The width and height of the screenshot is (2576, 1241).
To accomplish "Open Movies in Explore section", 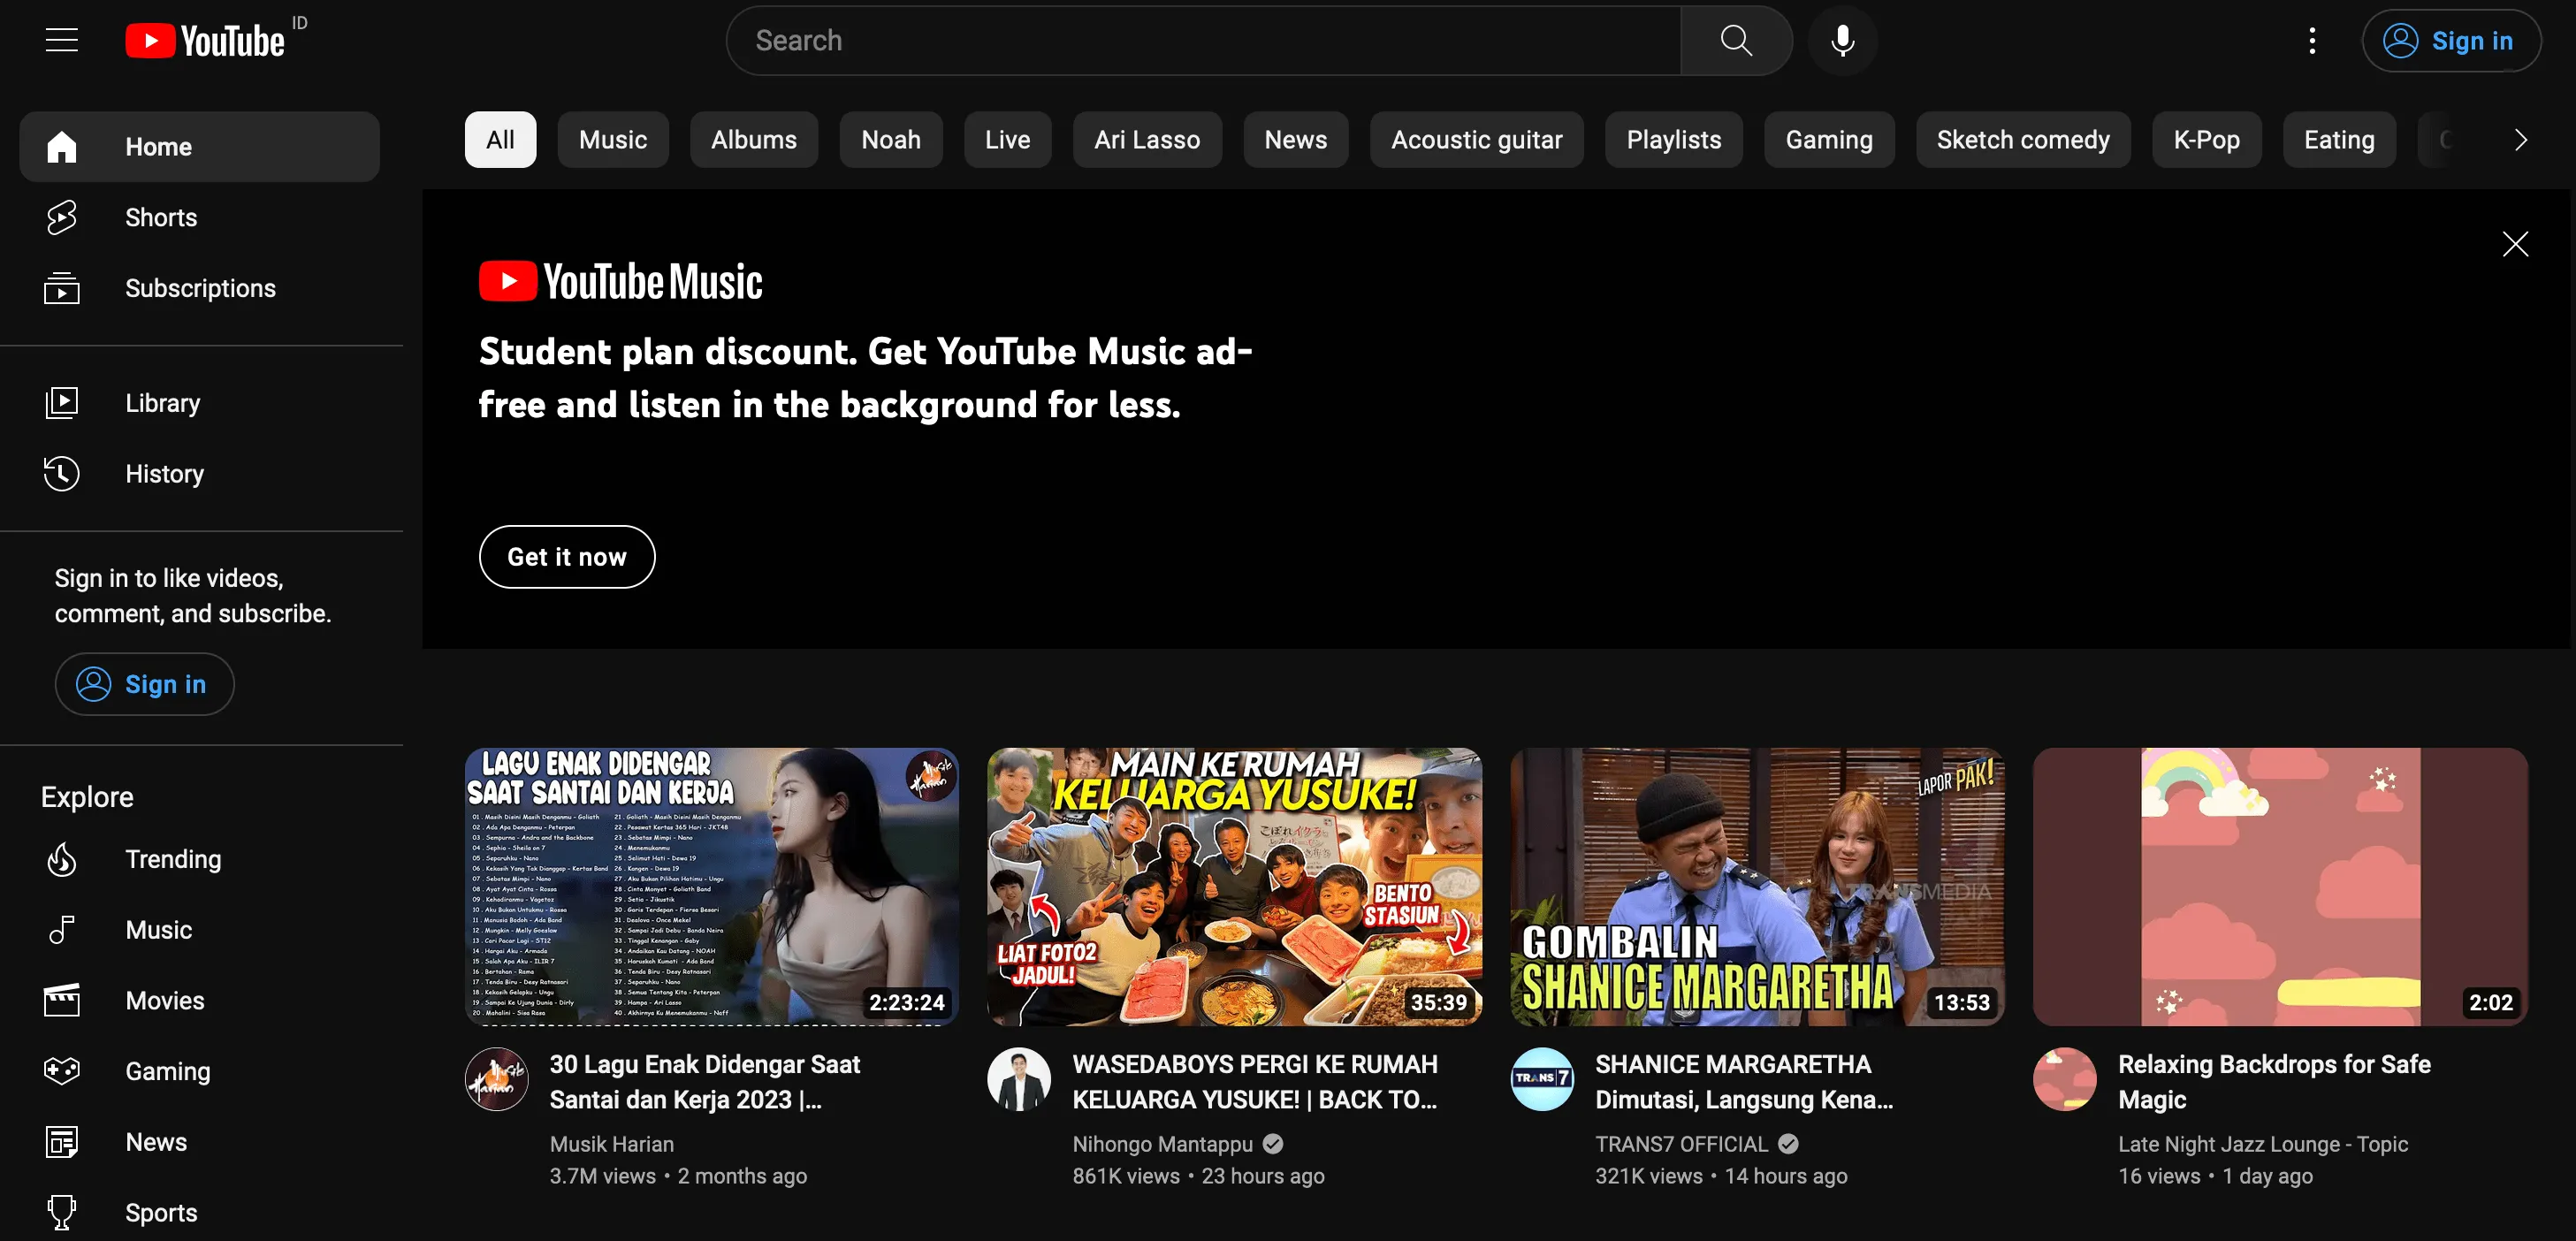I will coord(164,1000).
